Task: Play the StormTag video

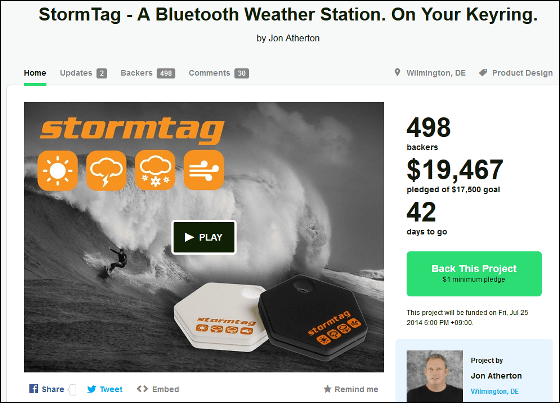Action: pos(204,238)
